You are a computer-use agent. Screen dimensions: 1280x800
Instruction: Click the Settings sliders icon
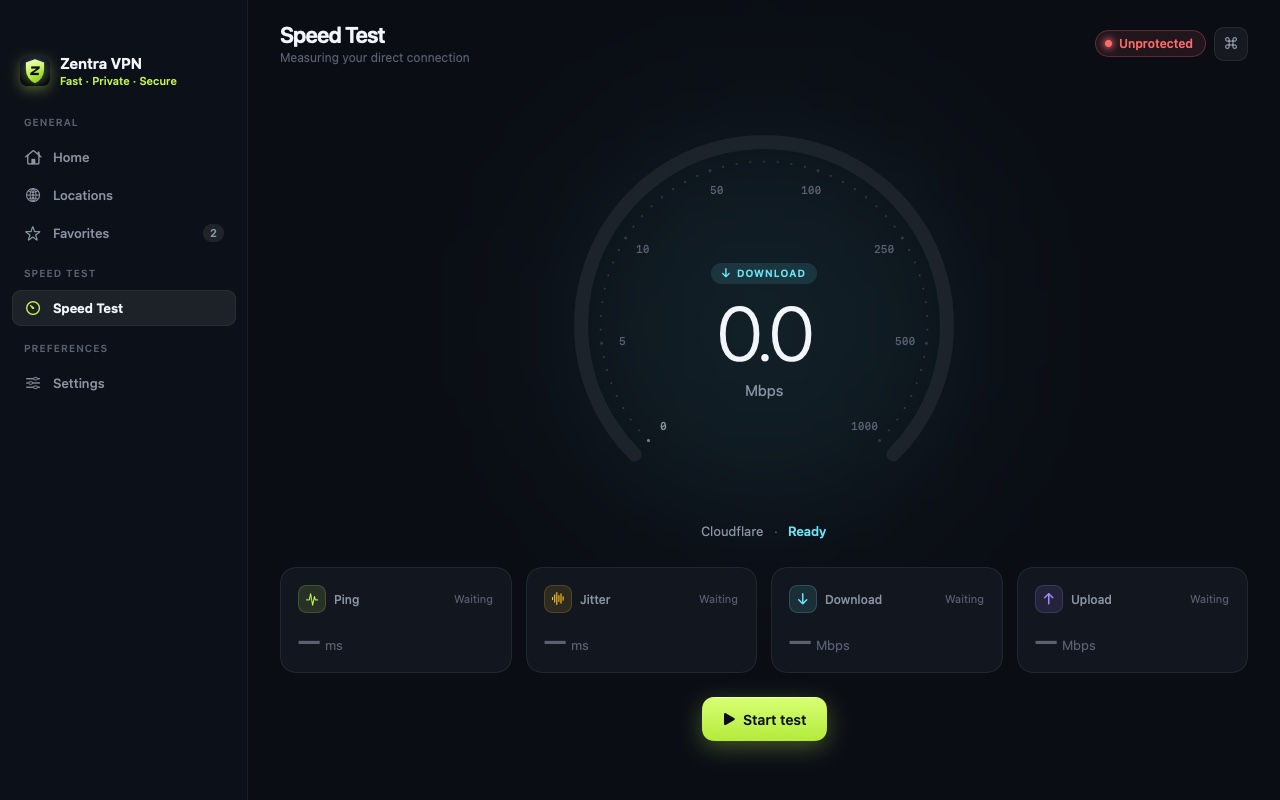coord(33,383)
